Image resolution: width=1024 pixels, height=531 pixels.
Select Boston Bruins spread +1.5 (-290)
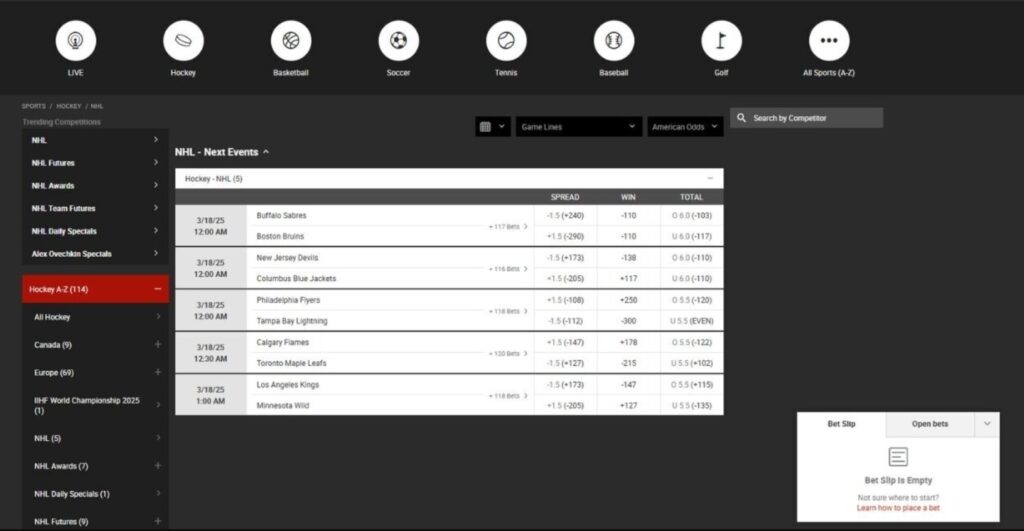click(x=566, y=236)
